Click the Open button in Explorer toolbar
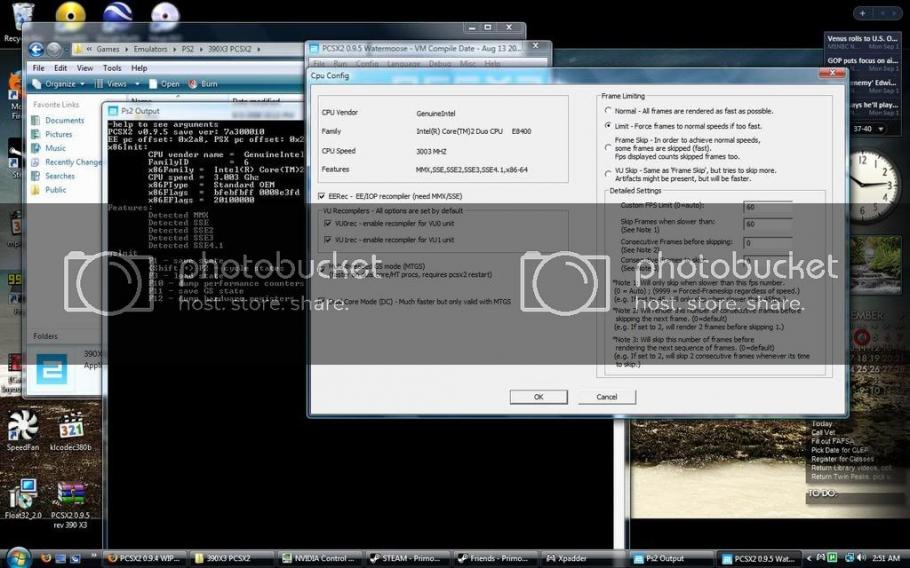The image size is (910, 568). point(164,84)
